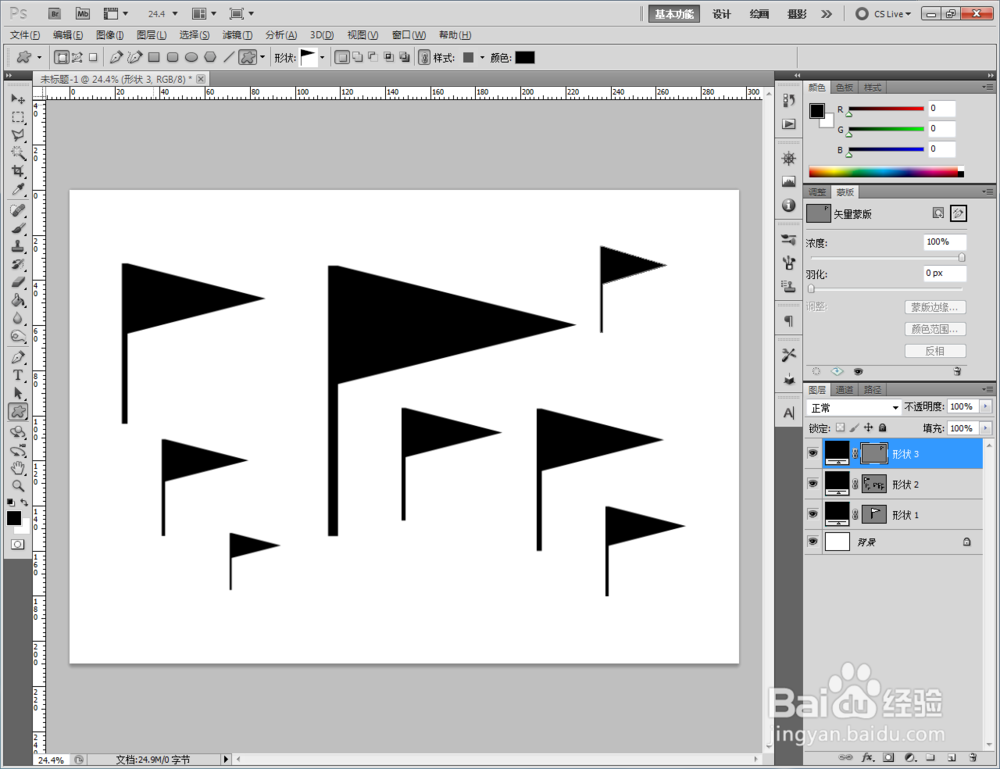This screenshot has width=1000, height=769.
Task: Pick a color from spectrum ramp
Action: point(886,172)
